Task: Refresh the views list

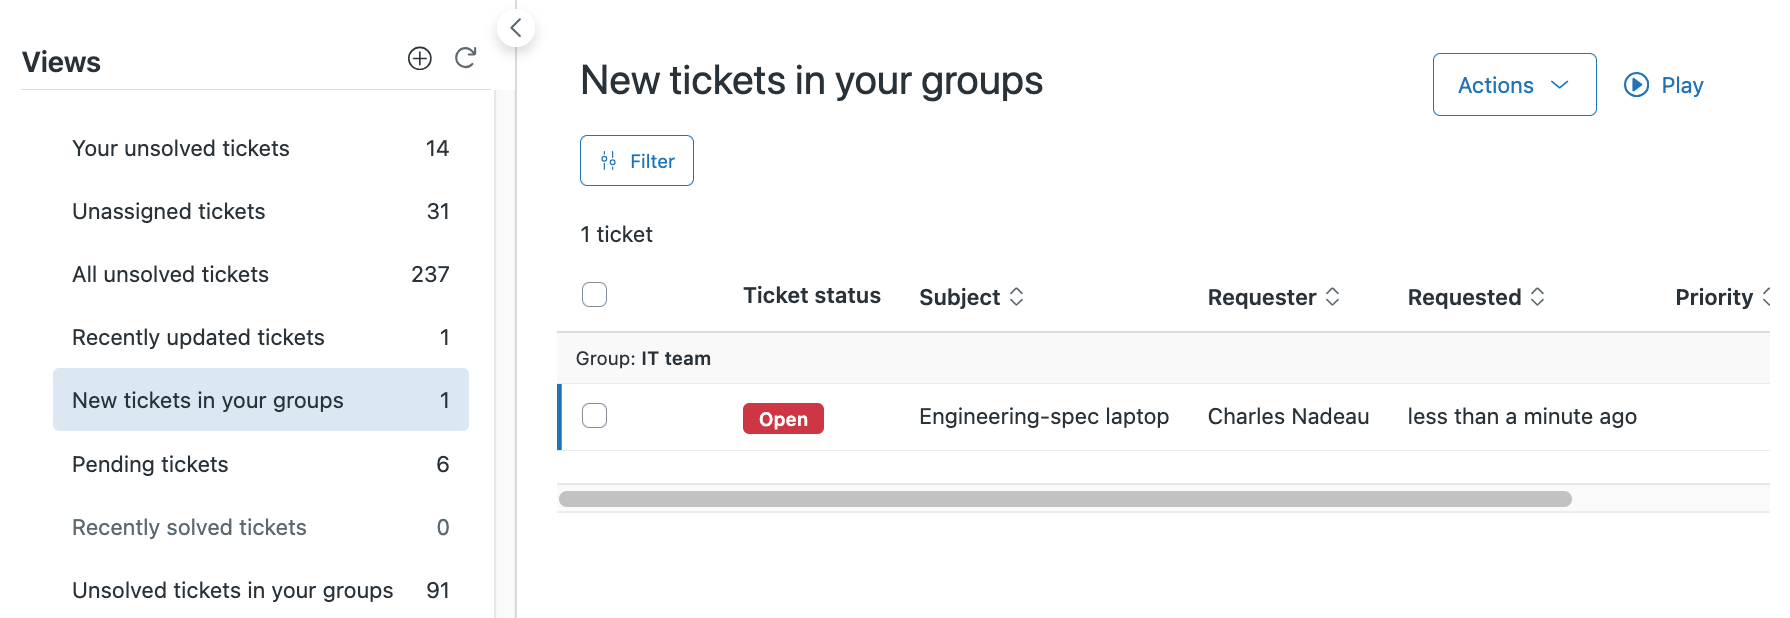Action: click(x=465, y=59)
